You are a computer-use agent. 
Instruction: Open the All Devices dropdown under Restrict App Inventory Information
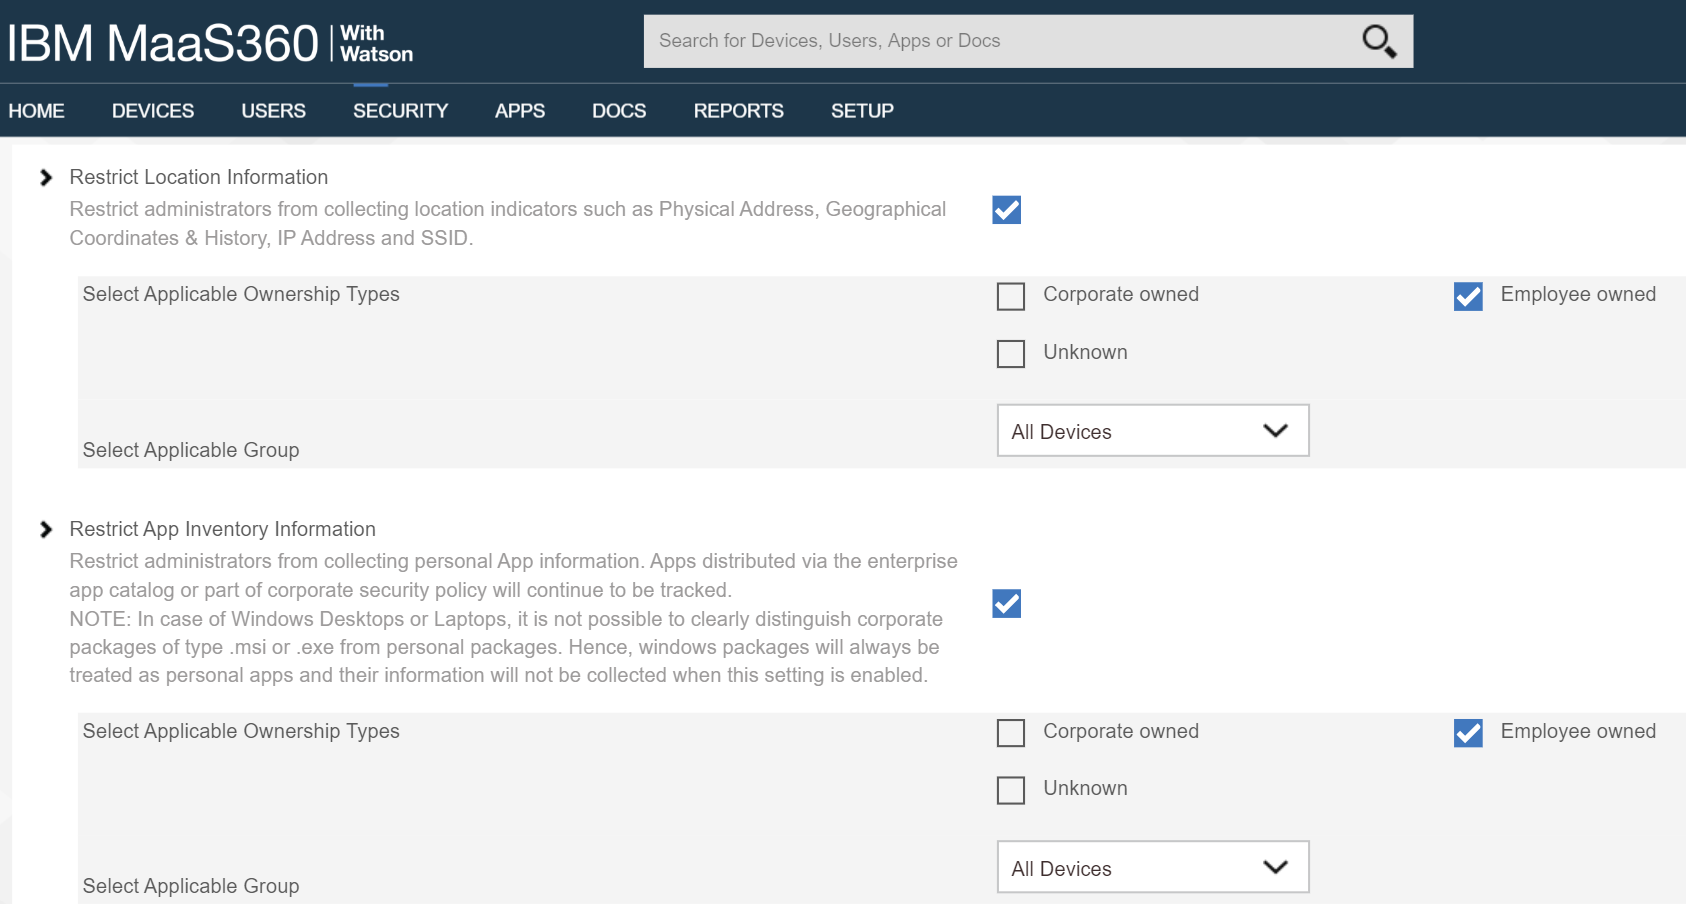tap(1152, 867)
